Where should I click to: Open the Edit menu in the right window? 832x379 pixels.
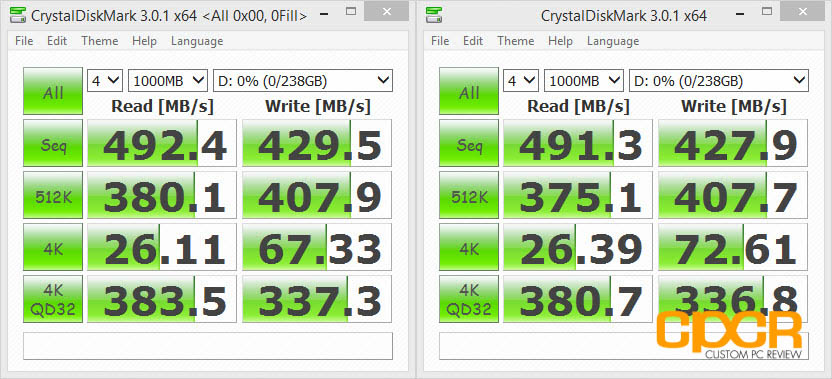point(472,41)
